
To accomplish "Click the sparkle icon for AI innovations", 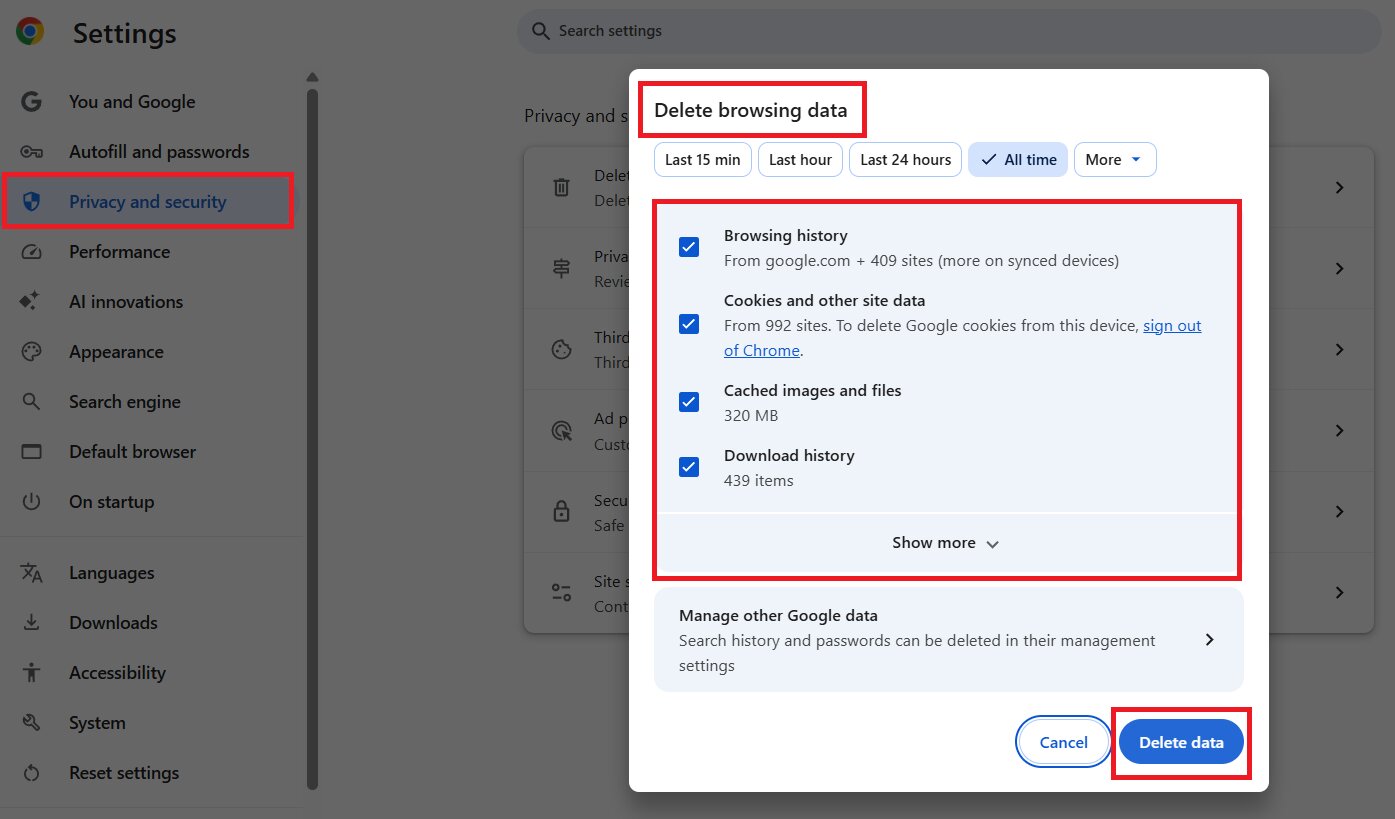I will click(x=30, y=302).
